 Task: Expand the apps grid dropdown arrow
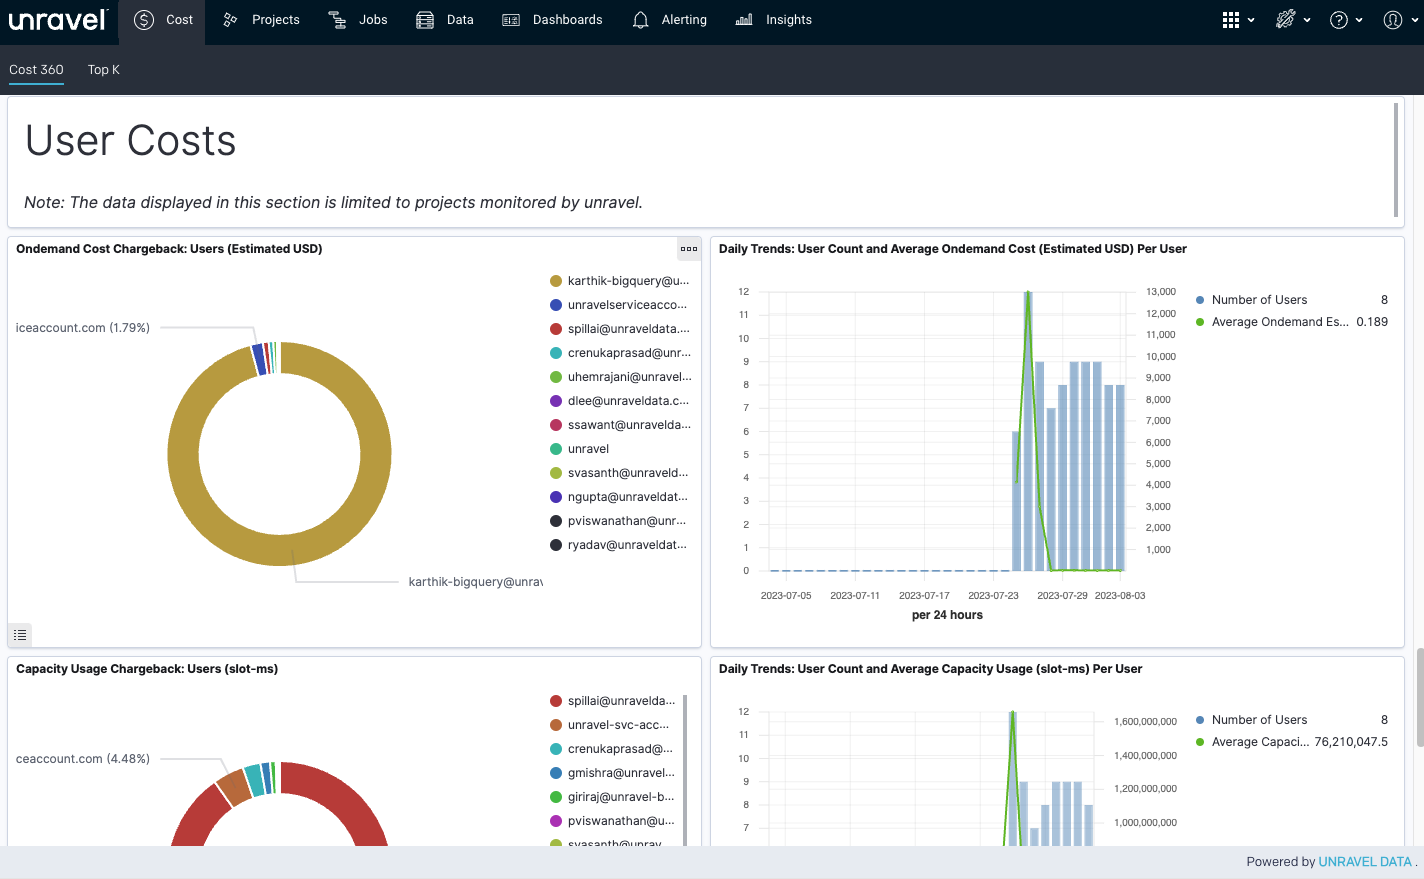coord(1251,20)
